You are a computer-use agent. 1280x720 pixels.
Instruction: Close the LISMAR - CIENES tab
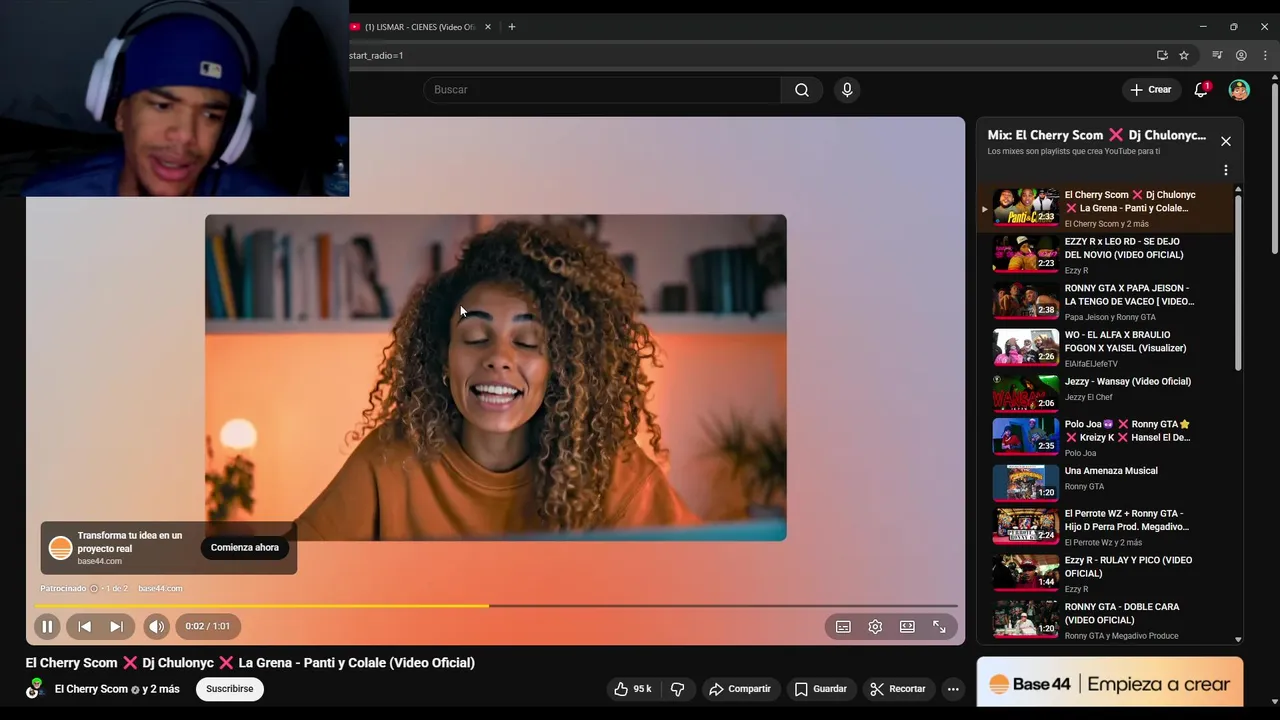pyautogui.click(x=488, y=27)
